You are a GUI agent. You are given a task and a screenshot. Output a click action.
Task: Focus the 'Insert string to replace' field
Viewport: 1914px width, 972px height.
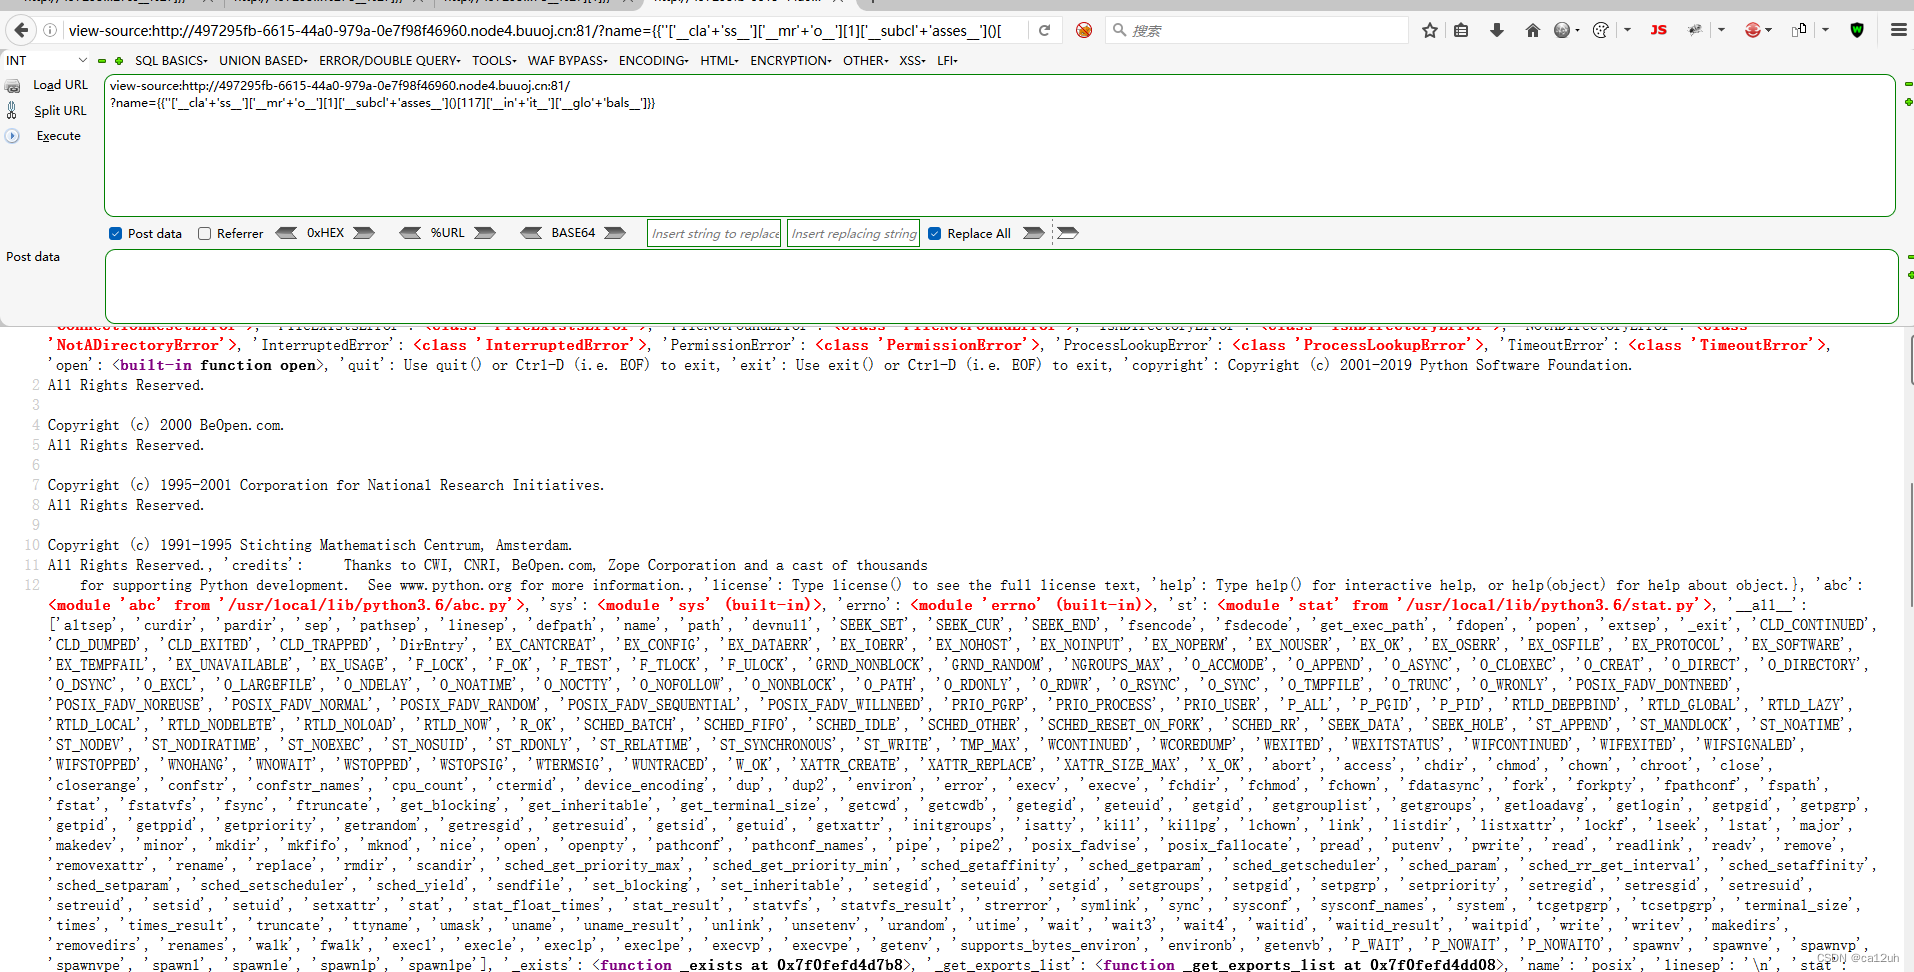(x=714, y=233)
